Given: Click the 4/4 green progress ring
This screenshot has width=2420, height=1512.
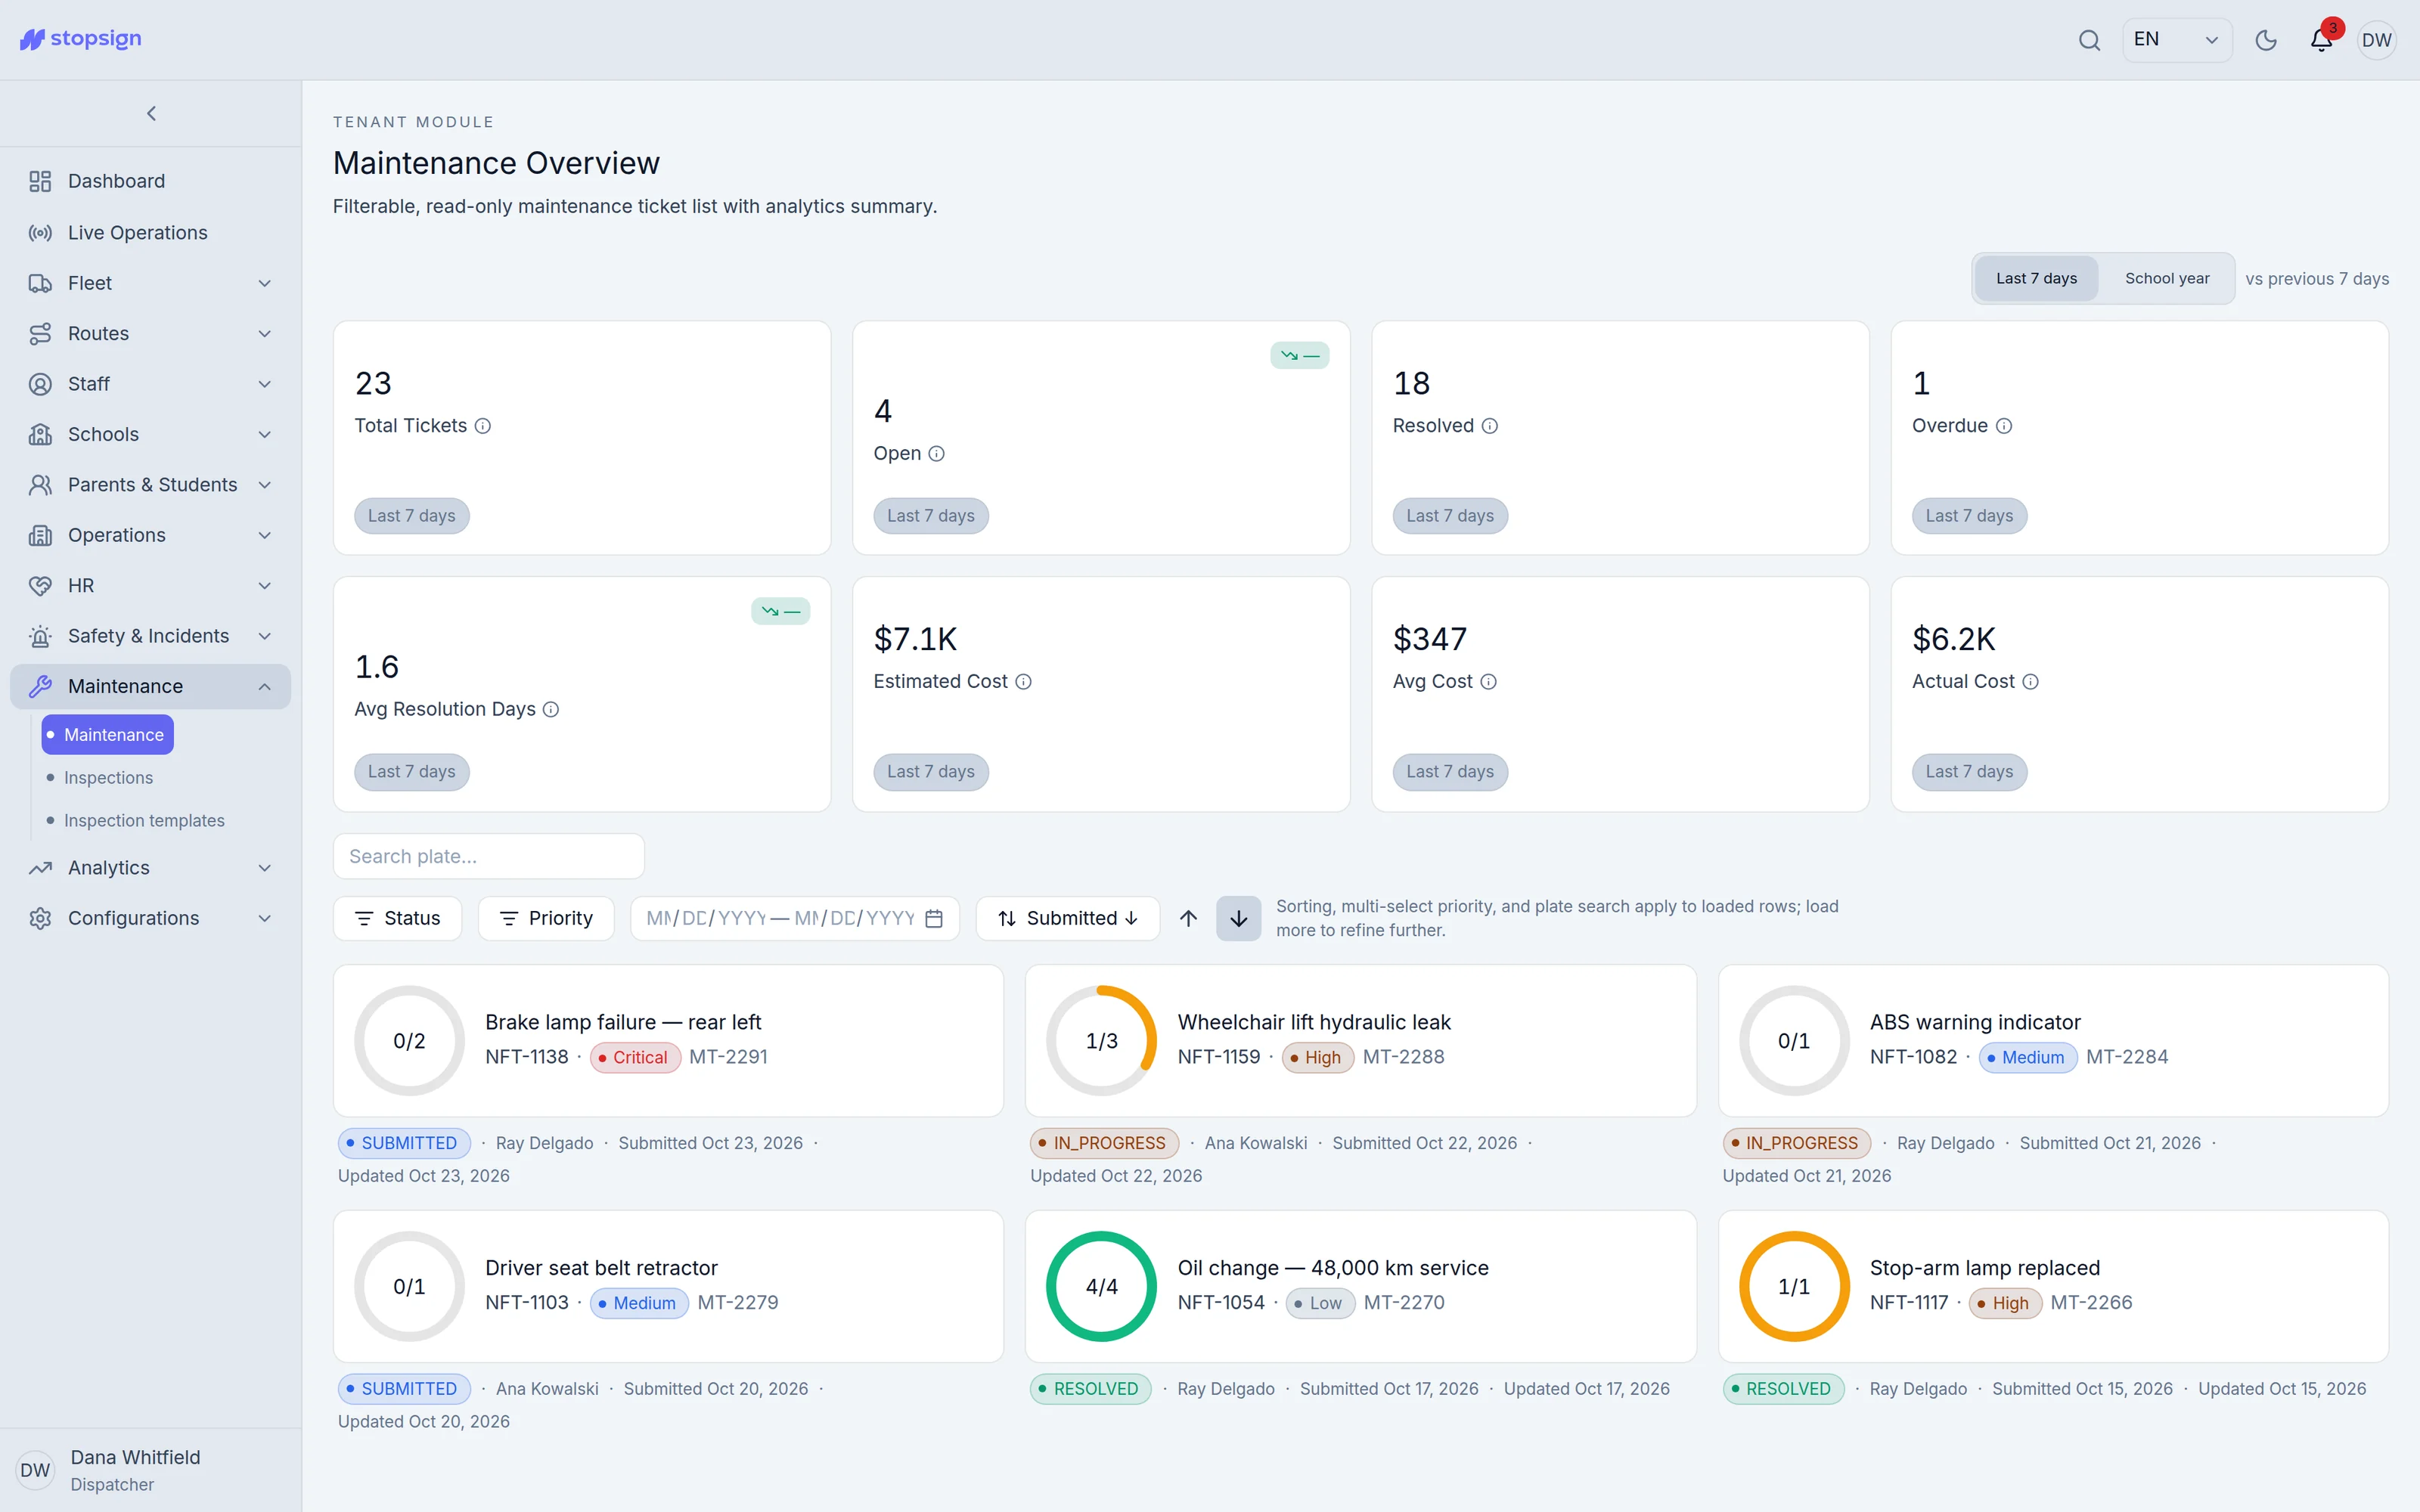Looking at the screenshot, I should pyautogui.click(x=1101, y=1287).
